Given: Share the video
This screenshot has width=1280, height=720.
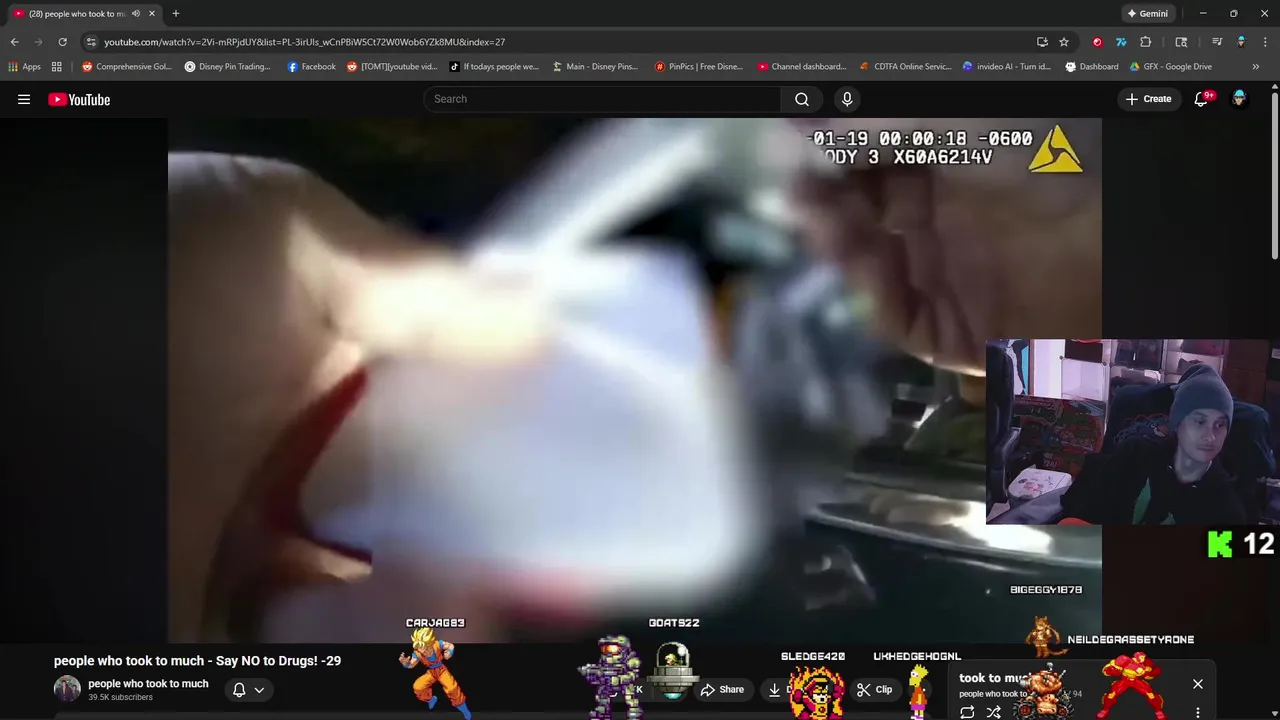Looking at the screenshot, I should pos(722,689).
